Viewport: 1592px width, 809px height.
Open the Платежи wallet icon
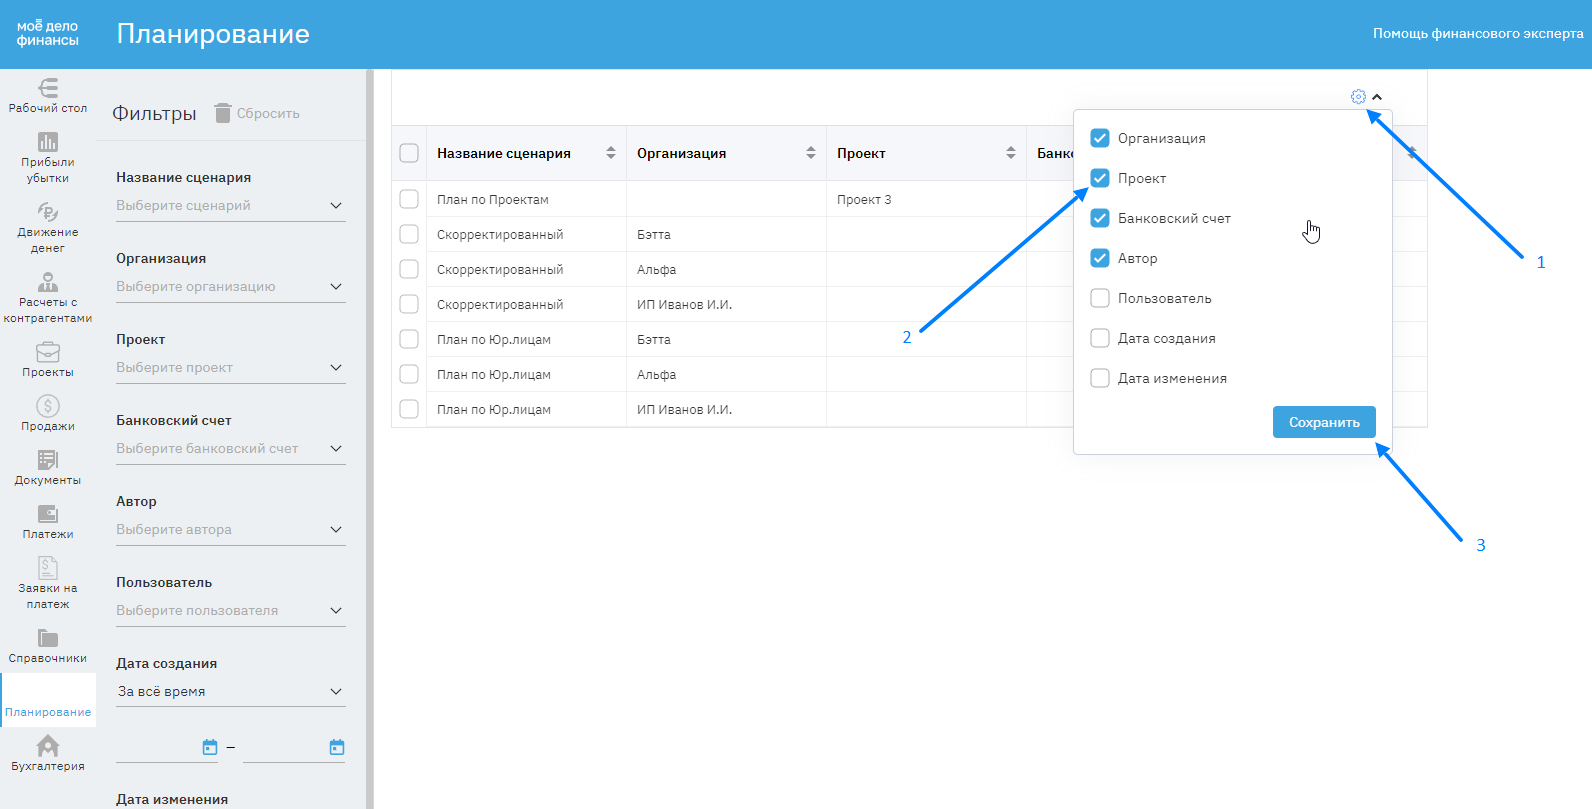click(48, 514)
